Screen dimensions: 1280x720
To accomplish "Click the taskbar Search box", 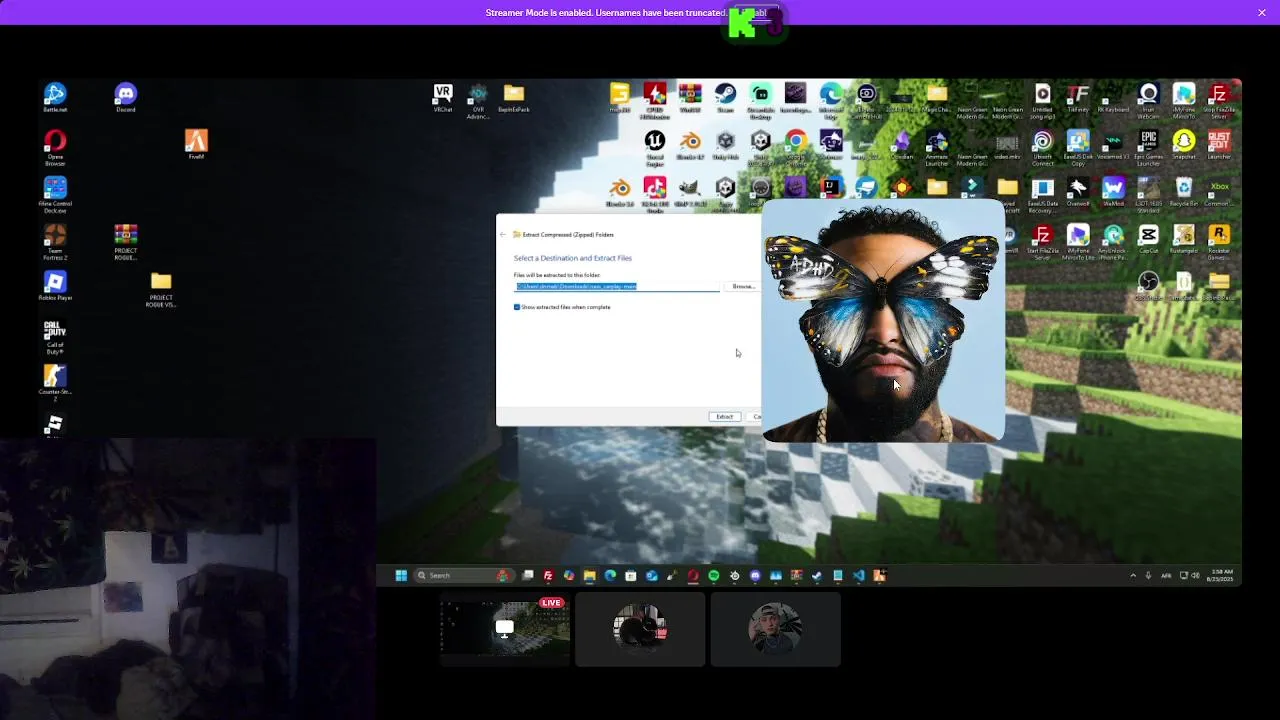I will (463, 575).
